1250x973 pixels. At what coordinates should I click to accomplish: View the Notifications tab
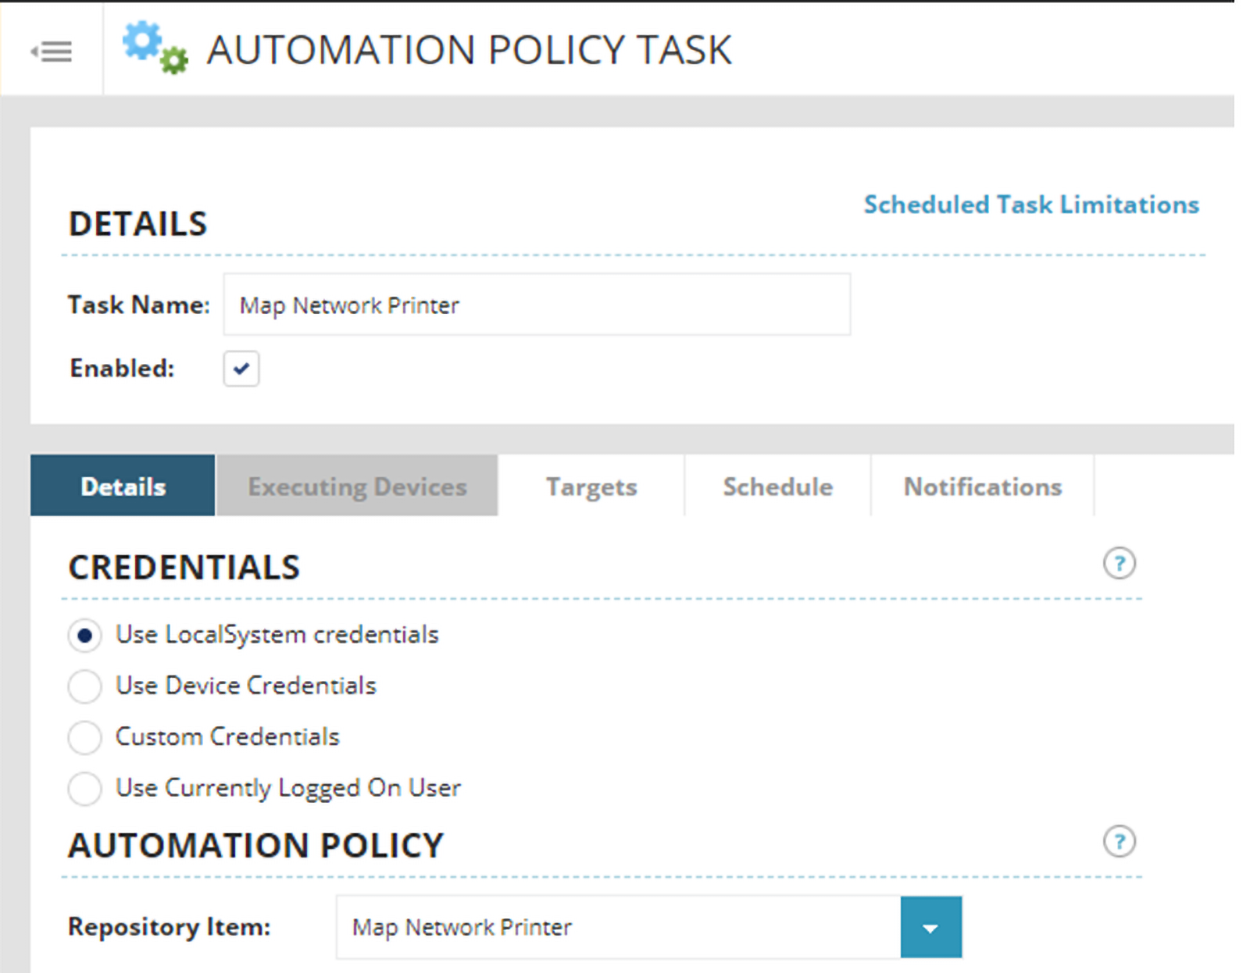(x=982, y=486)
